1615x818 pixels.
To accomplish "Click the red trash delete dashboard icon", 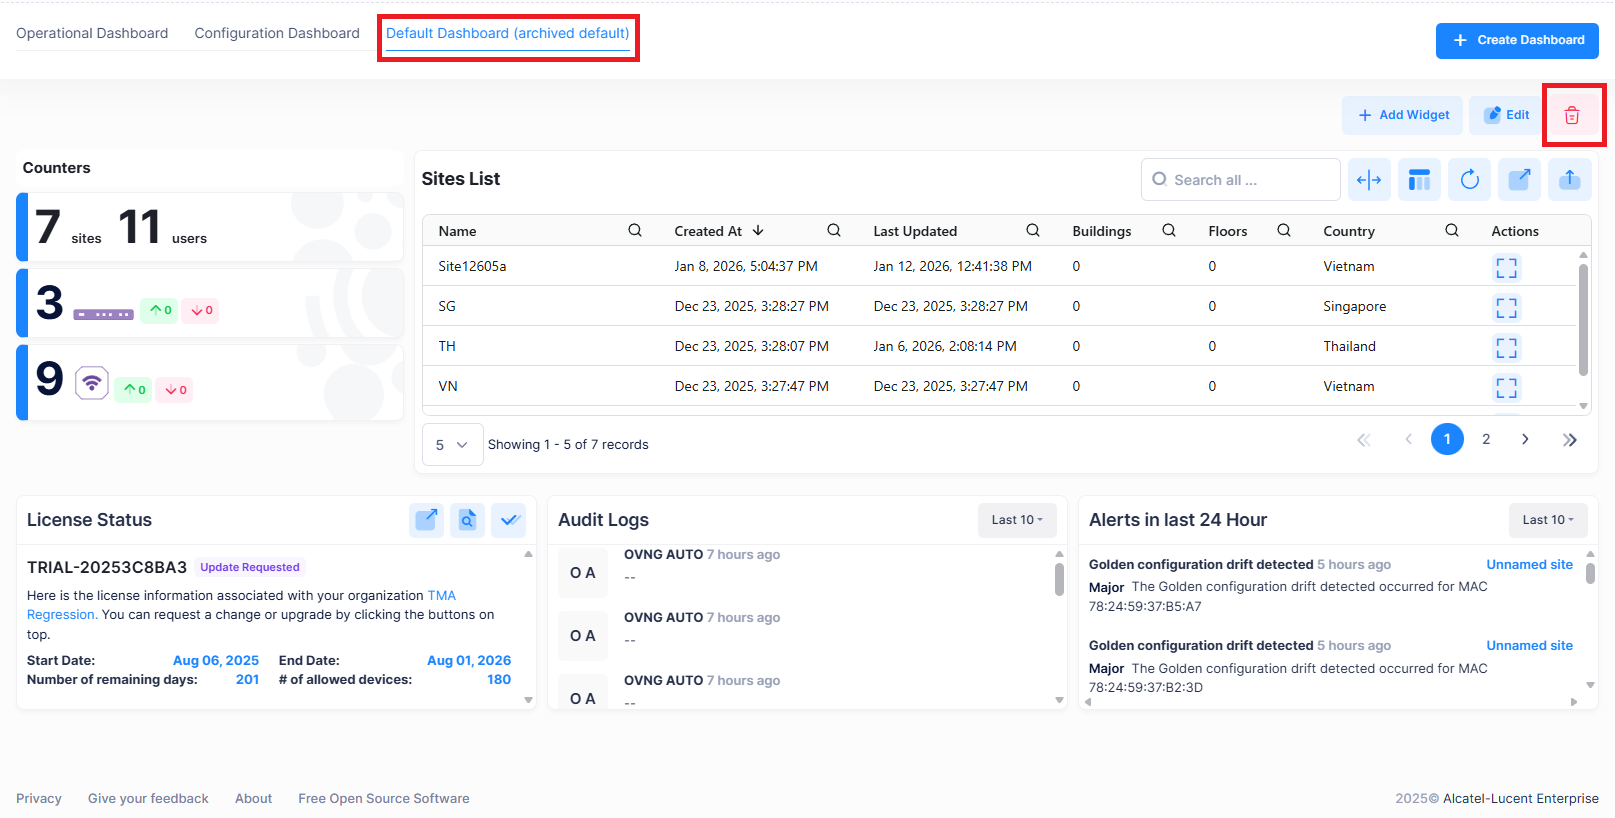I will [x=1572, y=115].
